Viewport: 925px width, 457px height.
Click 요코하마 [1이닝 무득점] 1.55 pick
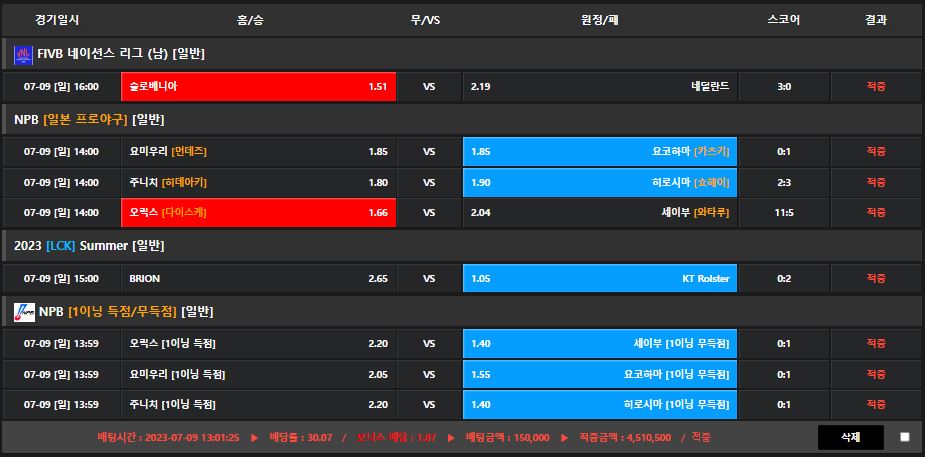(599, 374)
